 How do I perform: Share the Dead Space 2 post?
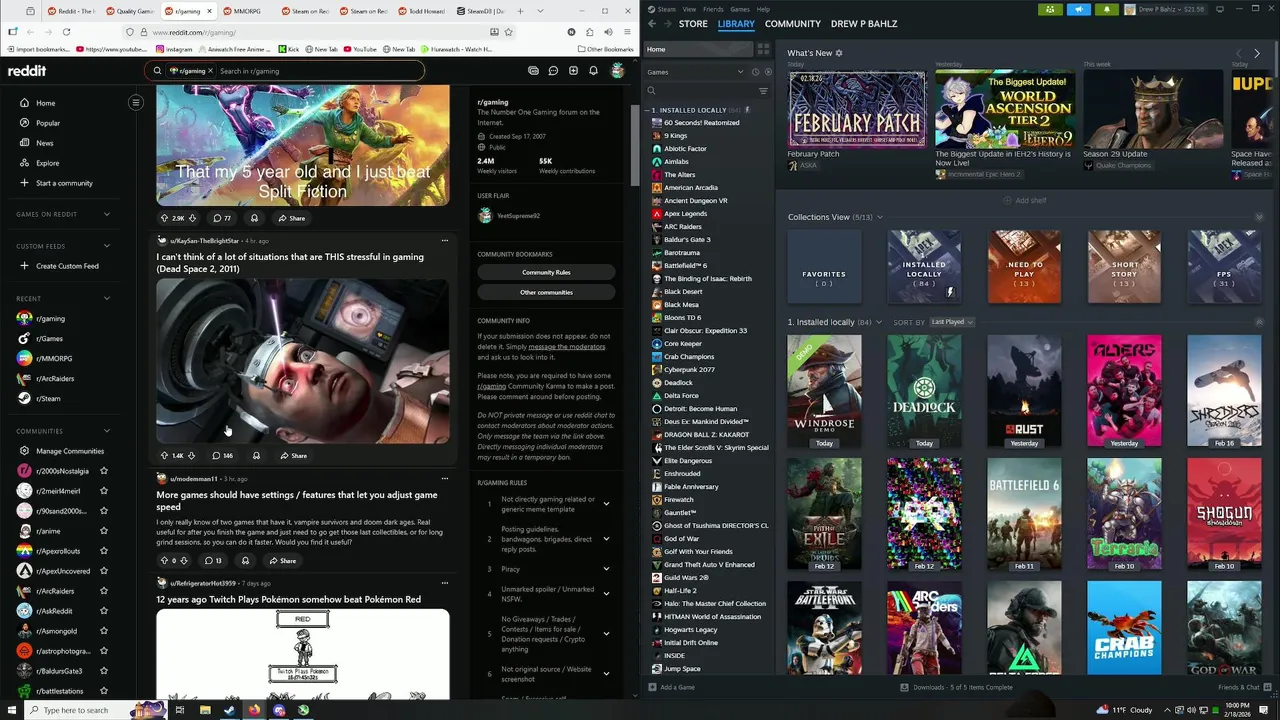(x=293, y=456)
